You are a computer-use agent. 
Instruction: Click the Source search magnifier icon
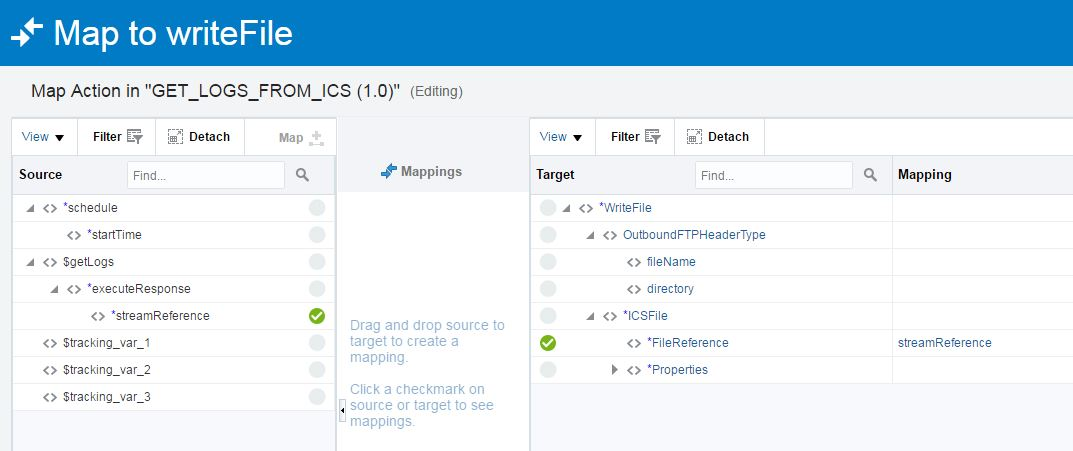point(303,175)
